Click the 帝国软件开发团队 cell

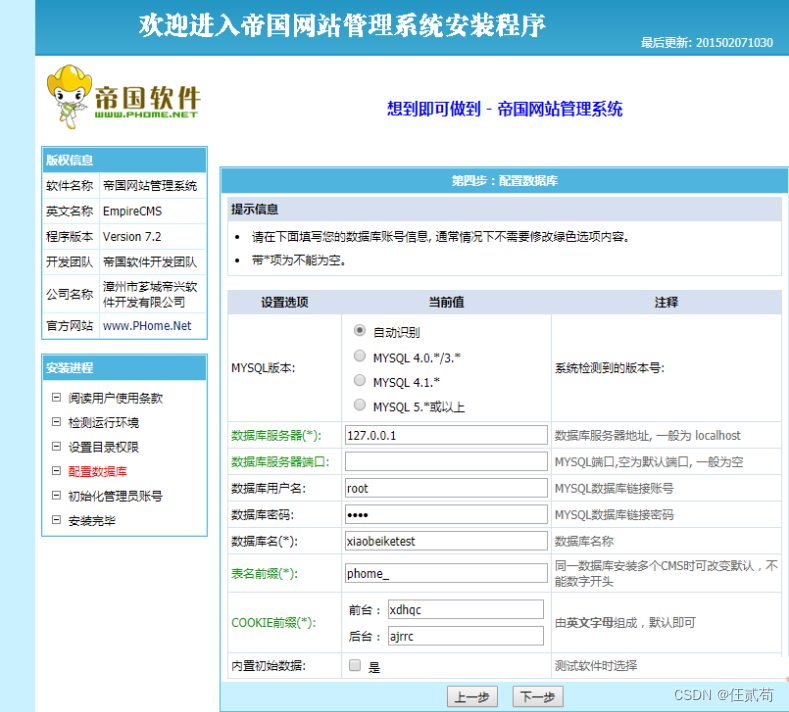tap(153, 262)
